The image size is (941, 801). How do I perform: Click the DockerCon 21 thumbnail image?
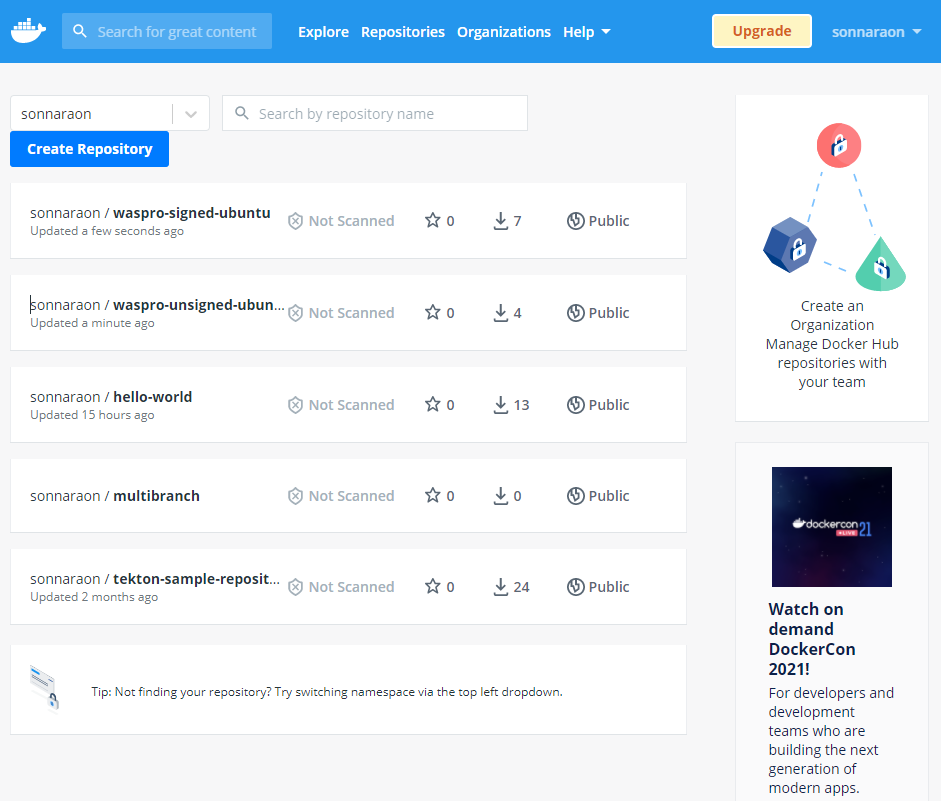(x=831, y=526)
